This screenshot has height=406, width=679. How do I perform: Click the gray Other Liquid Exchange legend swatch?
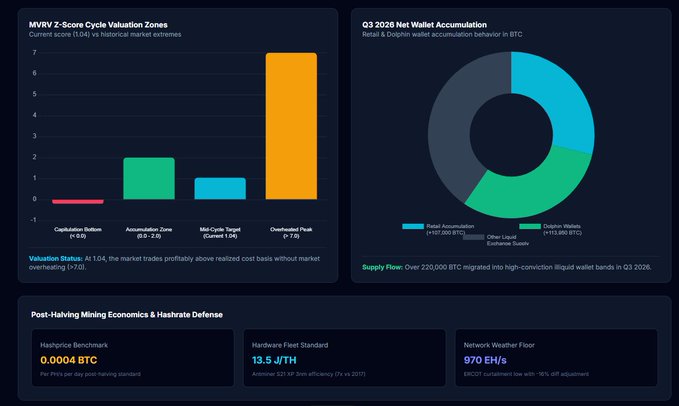coord(473,237)
